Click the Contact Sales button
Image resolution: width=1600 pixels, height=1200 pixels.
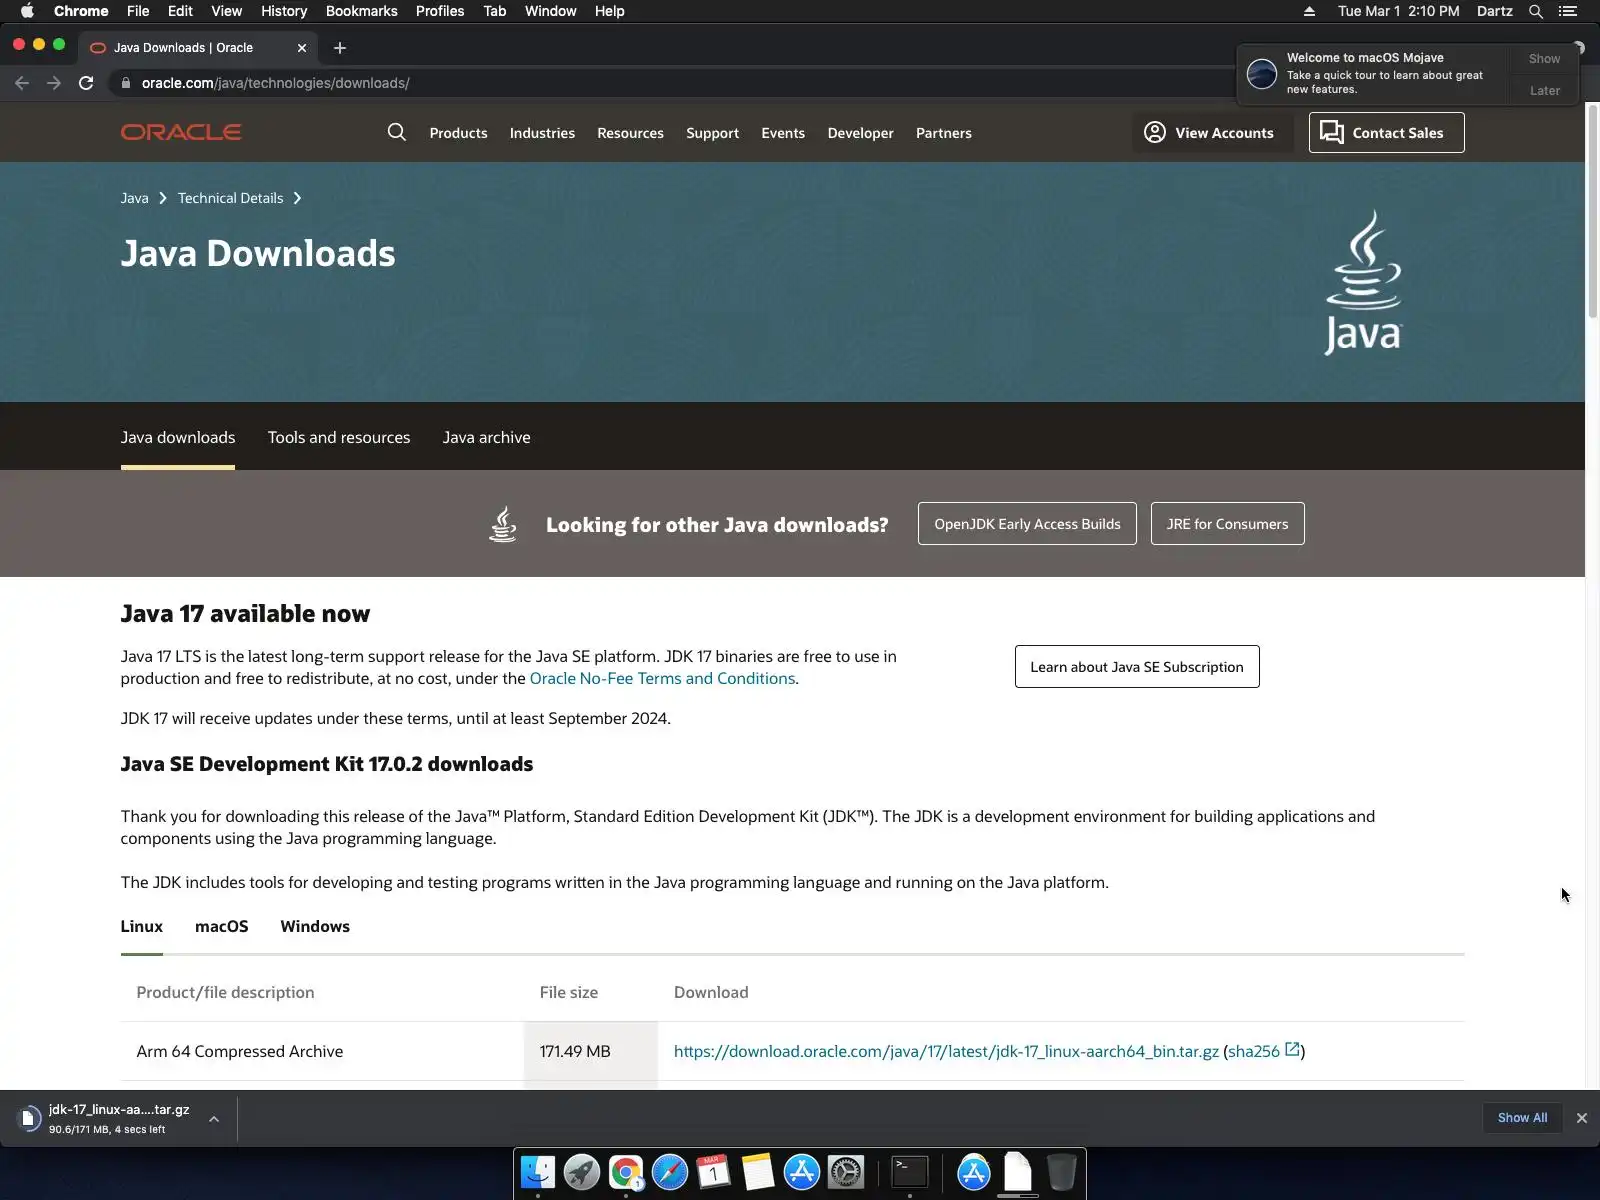(1386, 132)
